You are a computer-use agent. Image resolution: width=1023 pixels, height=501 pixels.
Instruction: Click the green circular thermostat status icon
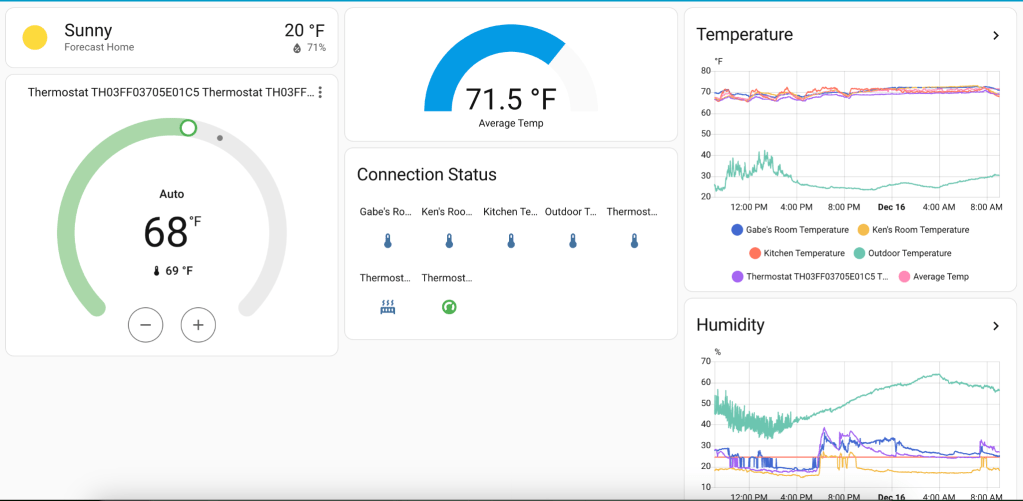[x=449, y=307]
